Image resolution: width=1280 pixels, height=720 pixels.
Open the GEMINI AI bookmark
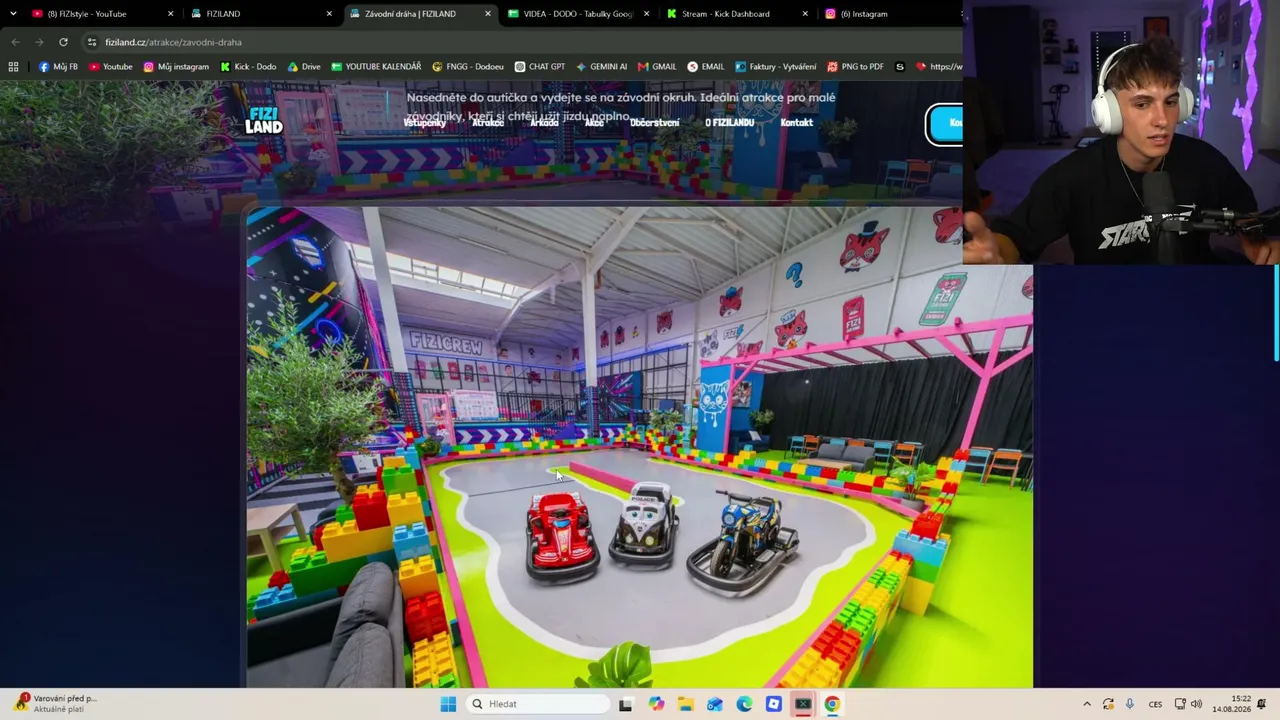[x=602, y=67]
